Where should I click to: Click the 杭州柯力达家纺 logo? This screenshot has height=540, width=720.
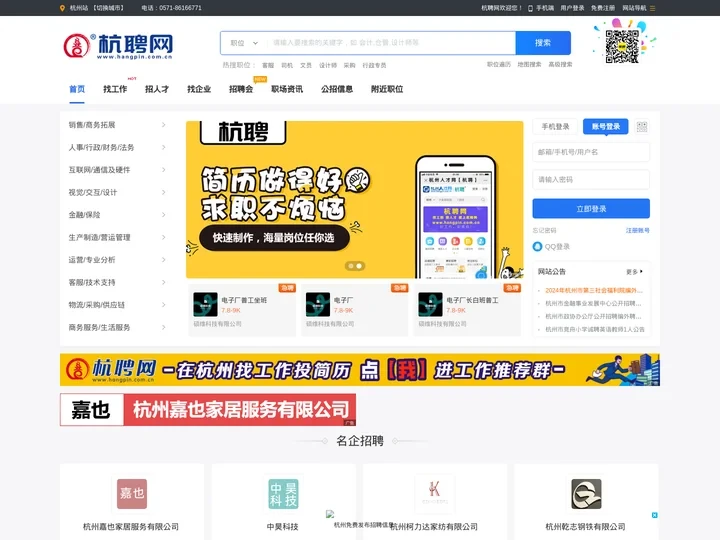pyautogui.click(x=434, y=492)
